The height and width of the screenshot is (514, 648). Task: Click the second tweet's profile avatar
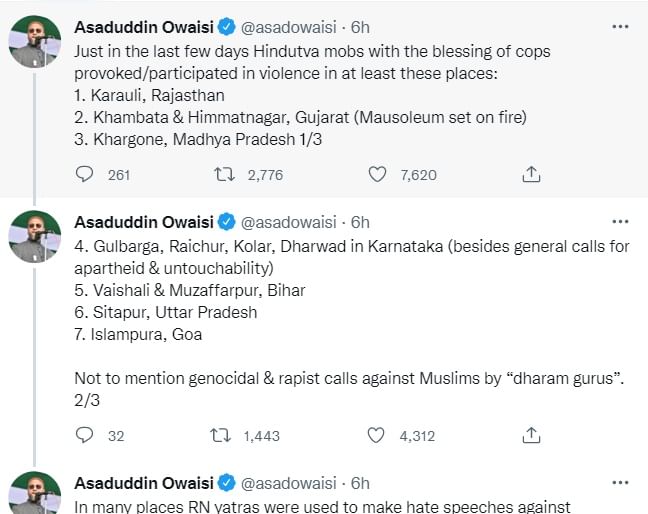tap(35, 238)
